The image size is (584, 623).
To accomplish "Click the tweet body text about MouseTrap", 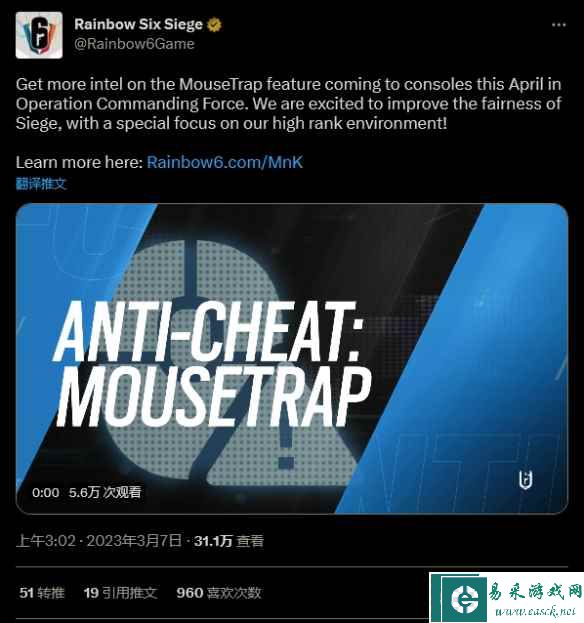I will point(288,104).
